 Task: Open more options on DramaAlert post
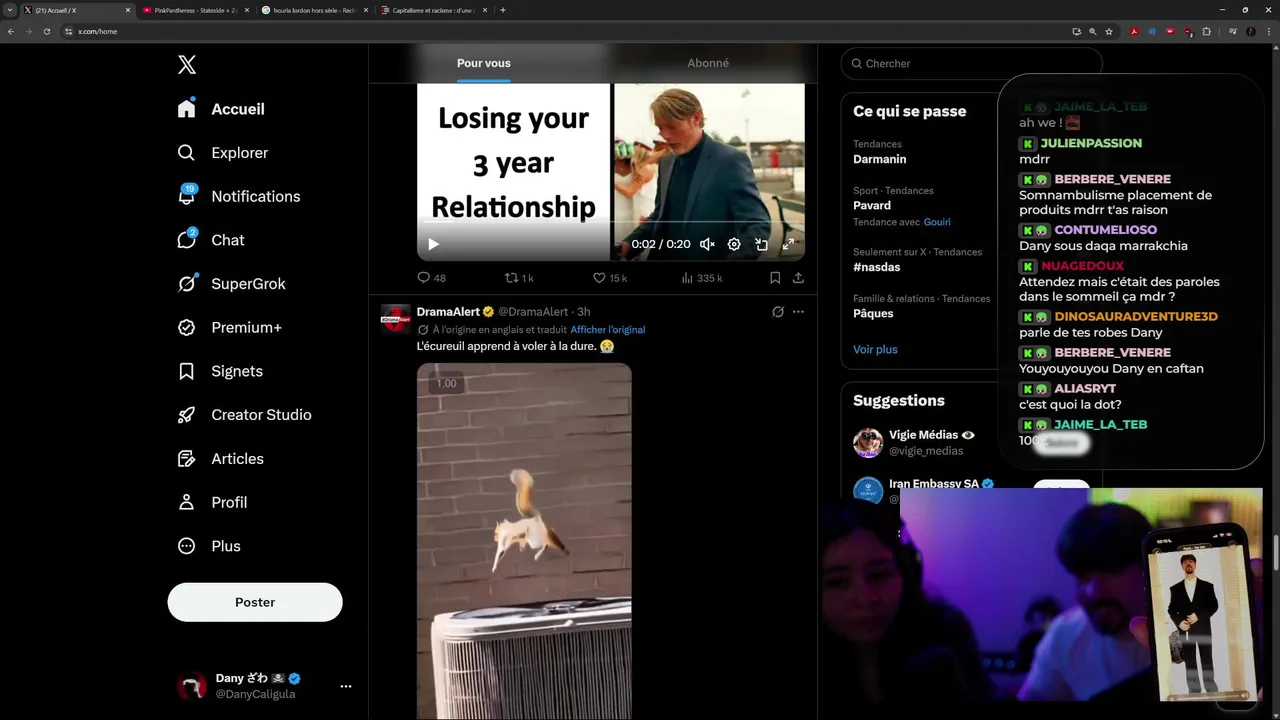click(x=798, y=312)
